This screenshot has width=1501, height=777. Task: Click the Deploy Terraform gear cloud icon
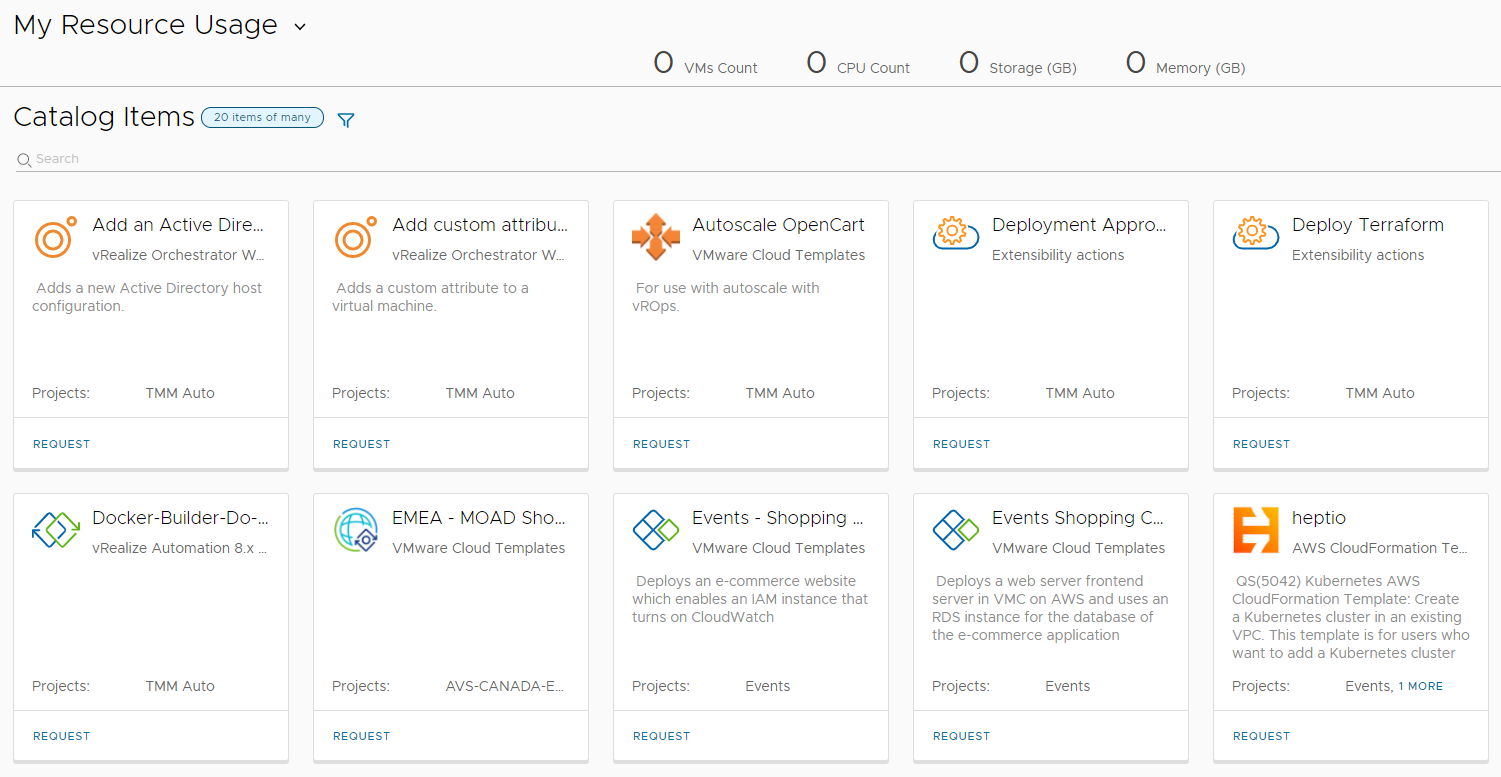(x=1256, y=234)
